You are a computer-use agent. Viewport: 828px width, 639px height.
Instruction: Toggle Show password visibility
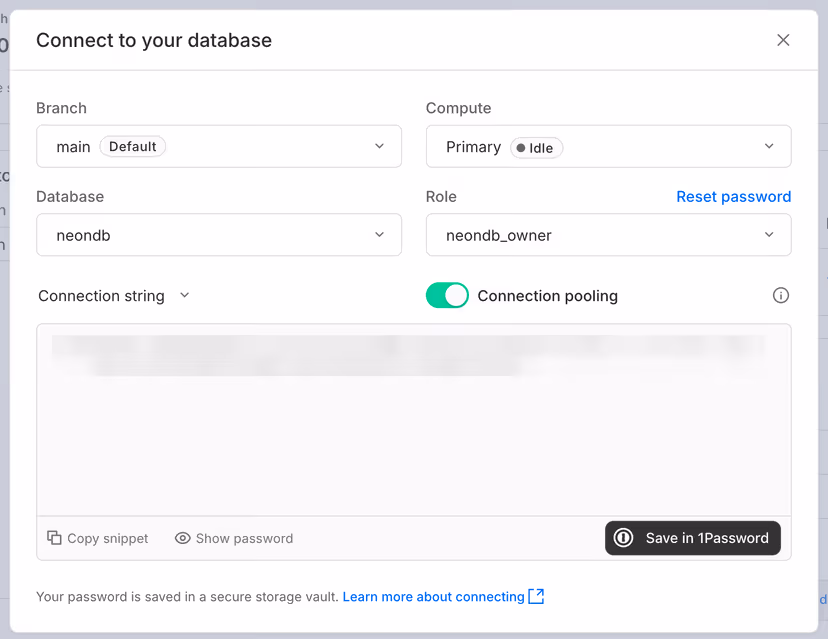234,538
